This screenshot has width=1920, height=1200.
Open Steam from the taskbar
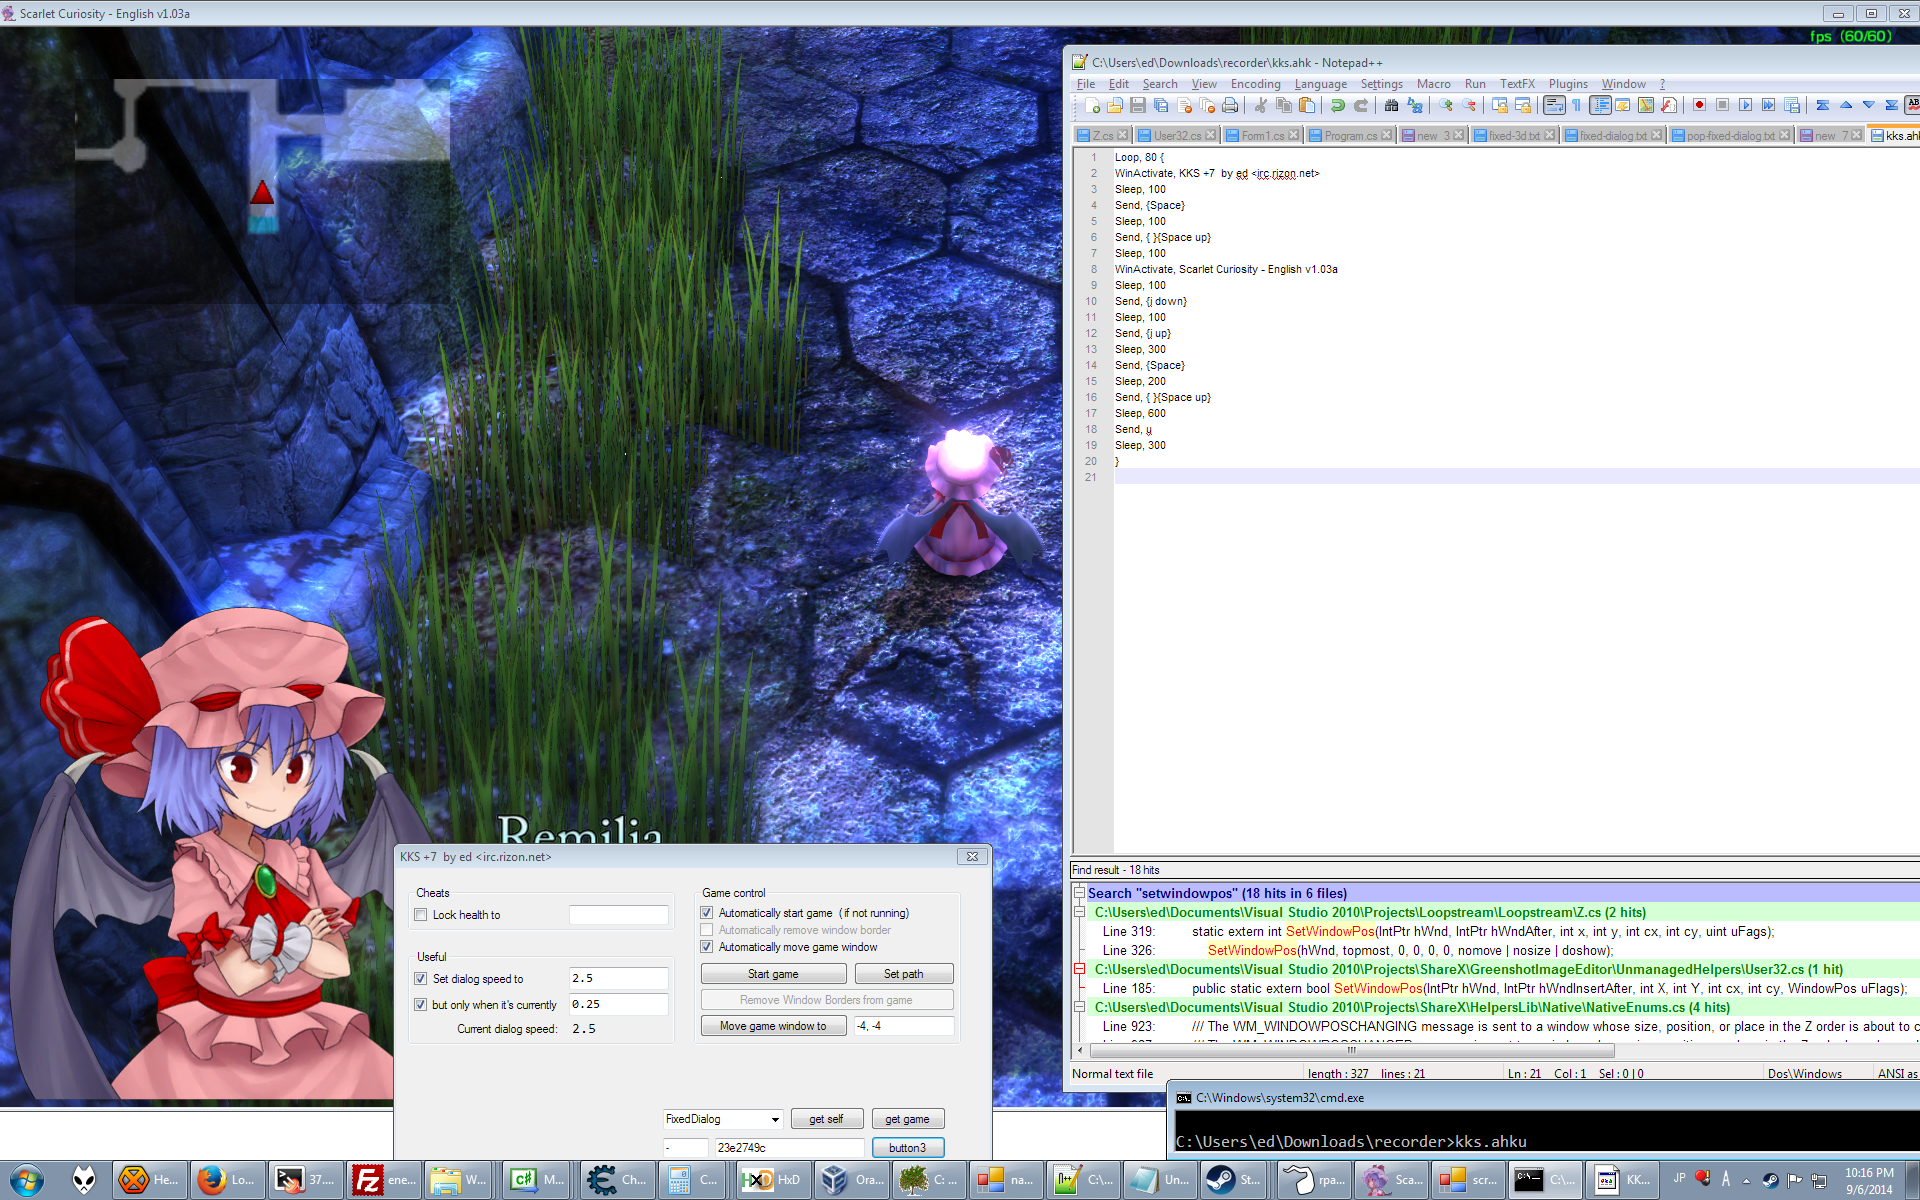(1235, 1180)
